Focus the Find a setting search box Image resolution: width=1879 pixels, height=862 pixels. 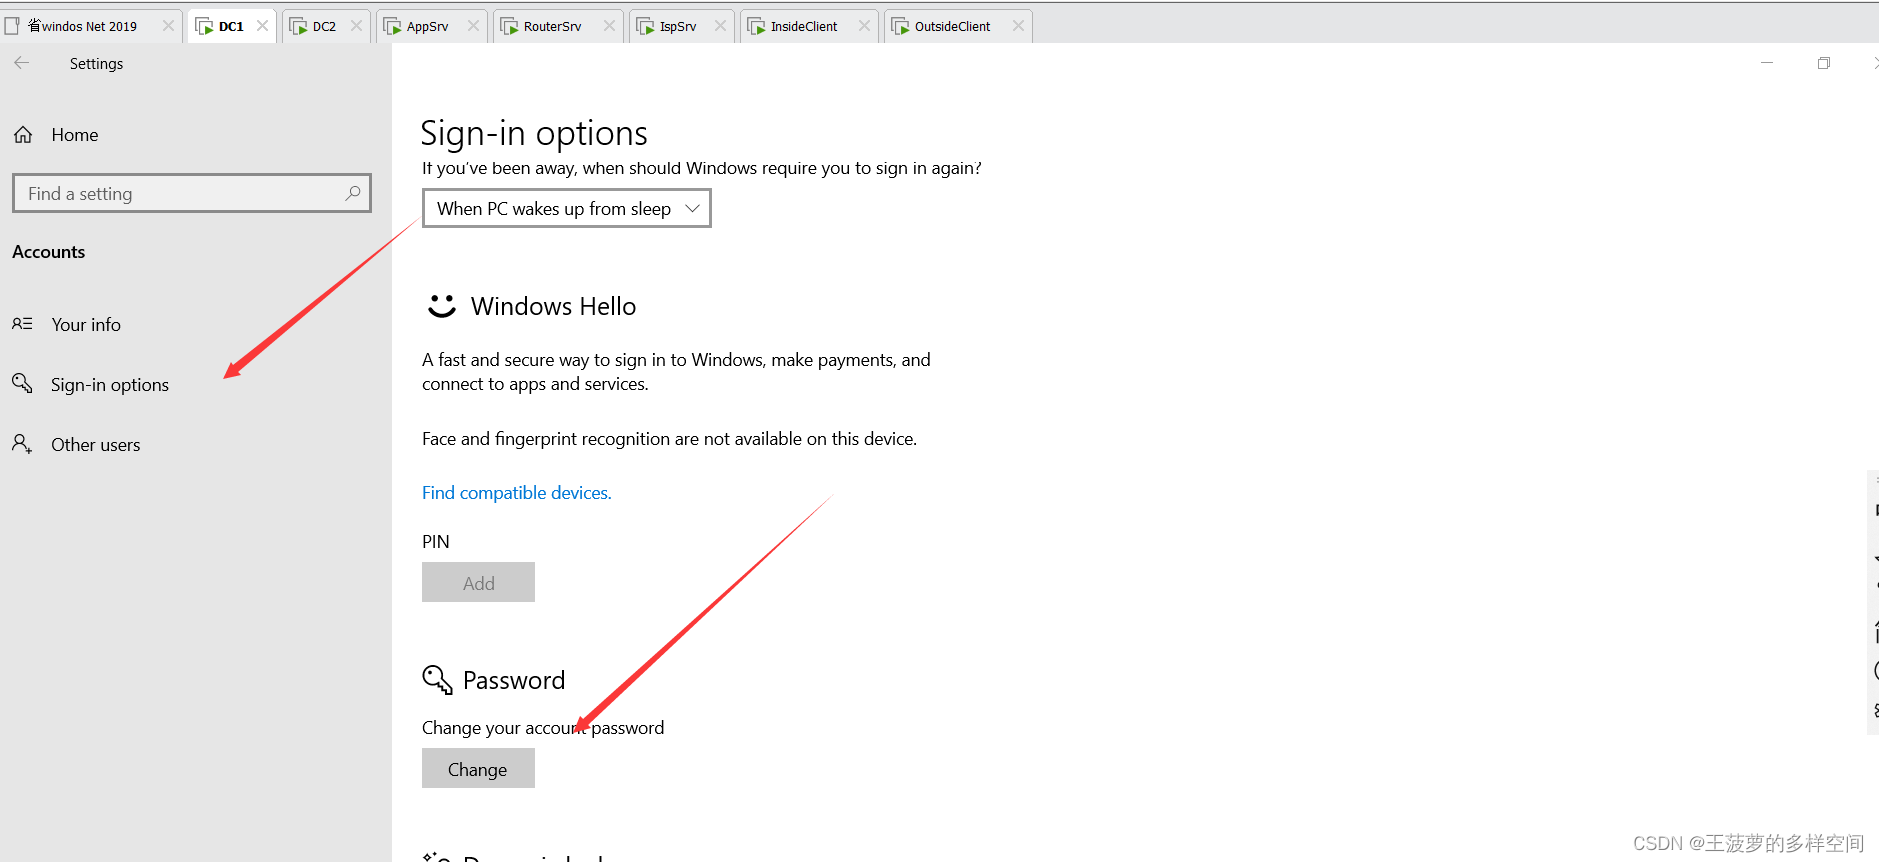coord(192,193)
